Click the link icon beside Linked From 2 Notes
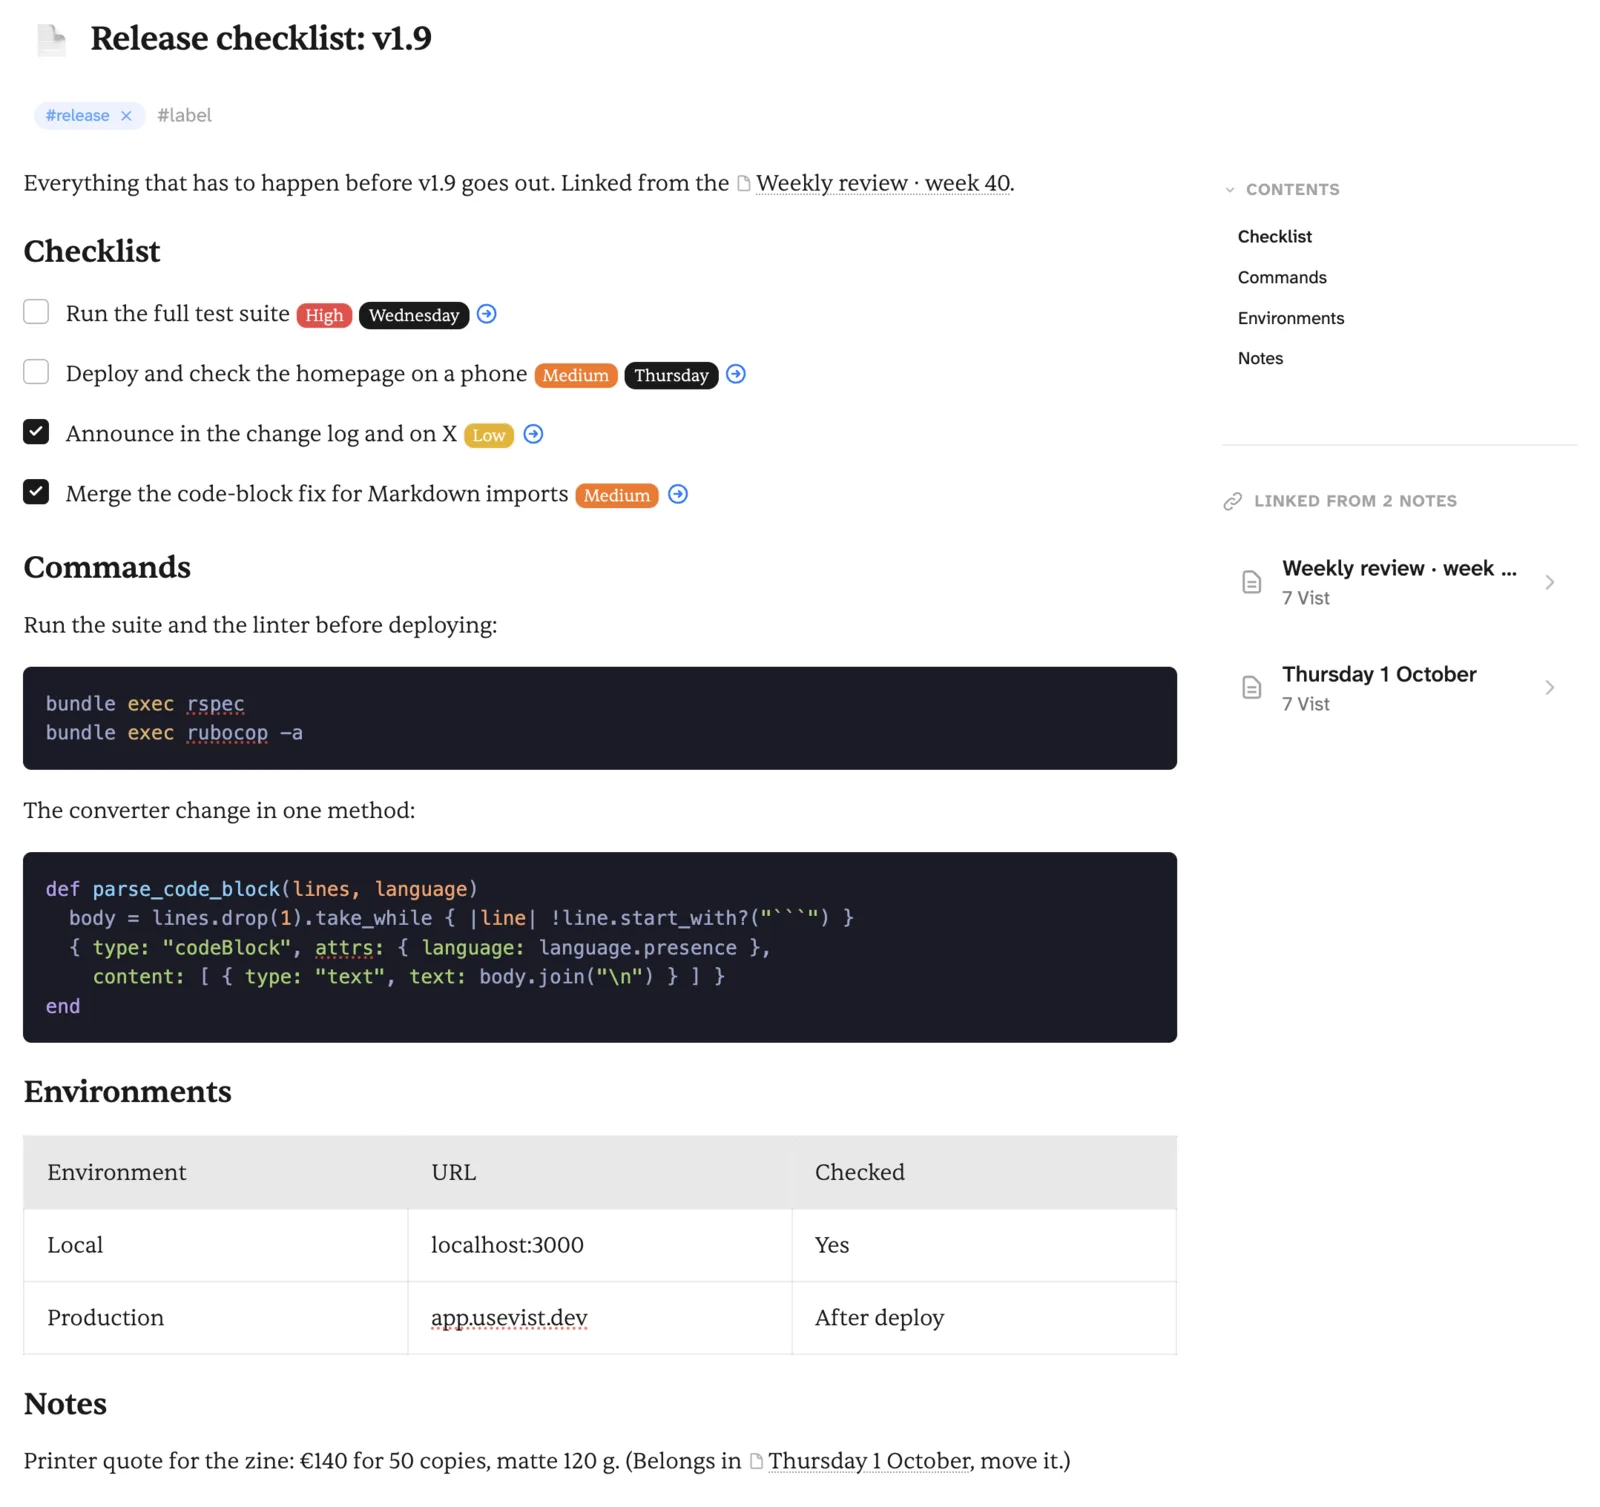Image resolution: width=1600 pixels, height=1507 pixels. [x=1233, y=501]
